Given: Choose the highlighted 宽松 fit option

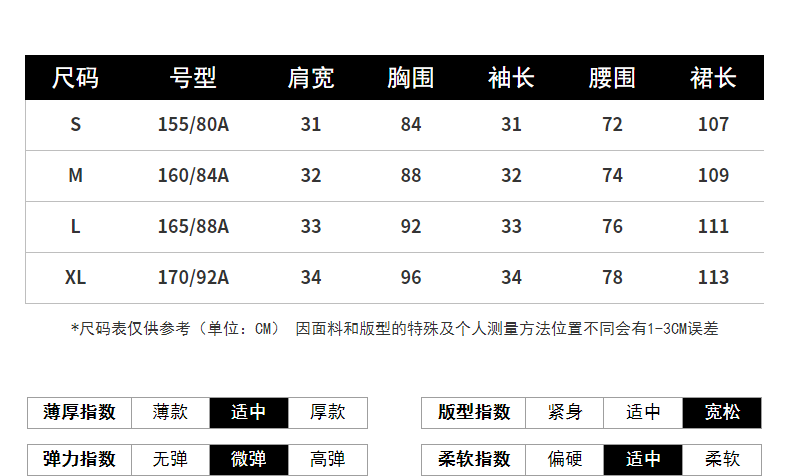Looking at the screenshot, I should [722, 412].
